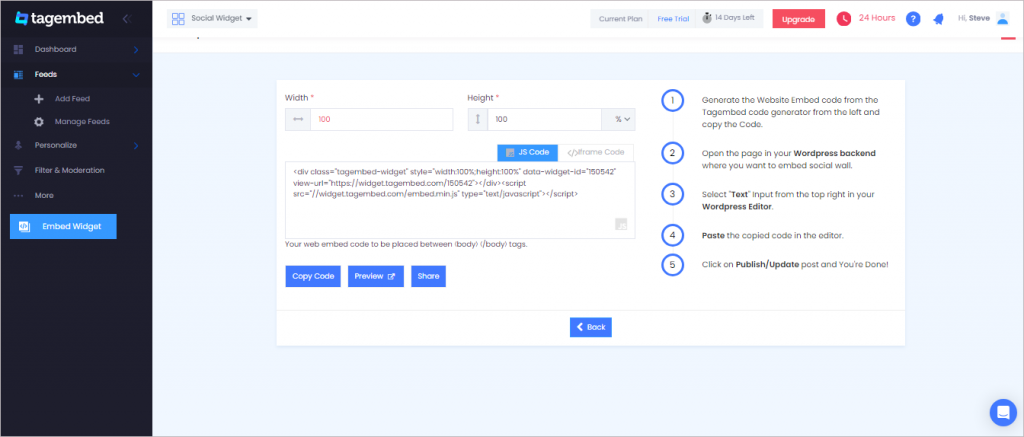The width and height of the screenshot is (1024, 437).
Task: Open Manage Feeds menu item
Action: 82,121
